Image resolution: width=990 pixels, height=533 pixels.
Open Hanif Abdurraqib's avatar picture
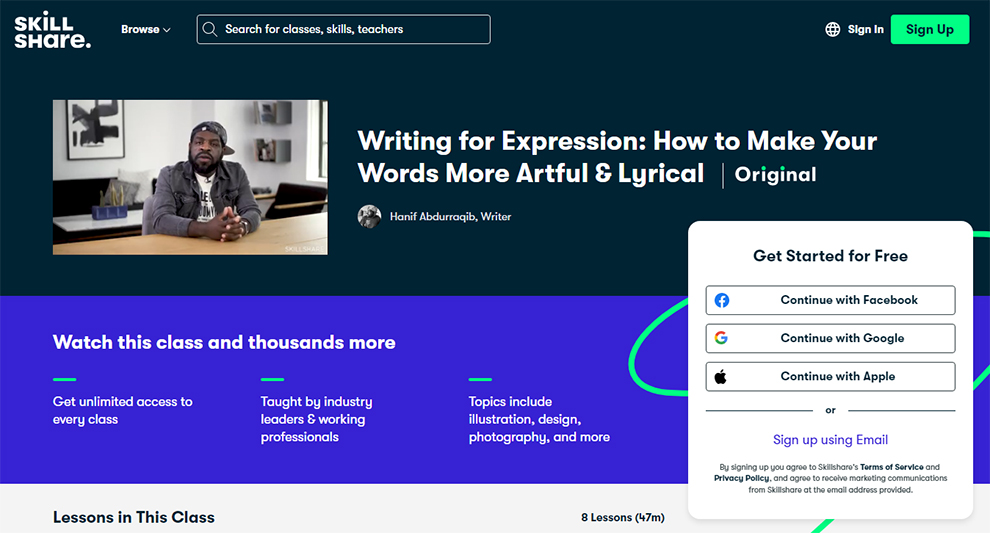(369, 217)
